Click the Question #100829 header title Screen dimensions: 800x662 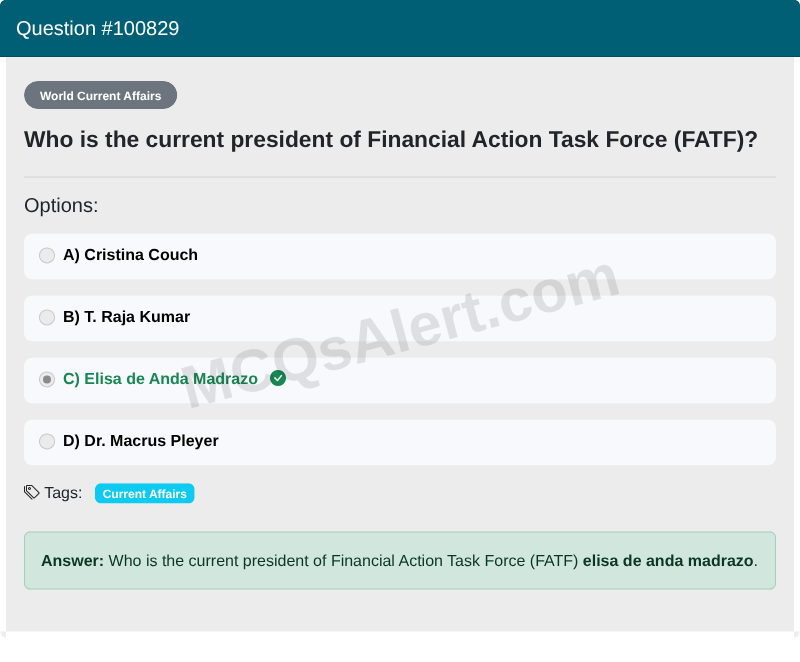point(98,28)
